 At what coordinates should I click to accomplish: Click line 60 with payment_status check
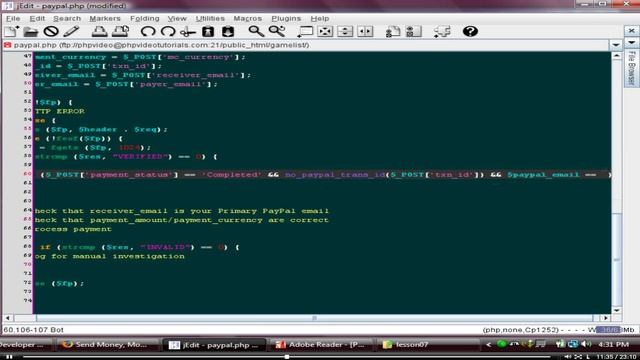click(x=322, y=175)
